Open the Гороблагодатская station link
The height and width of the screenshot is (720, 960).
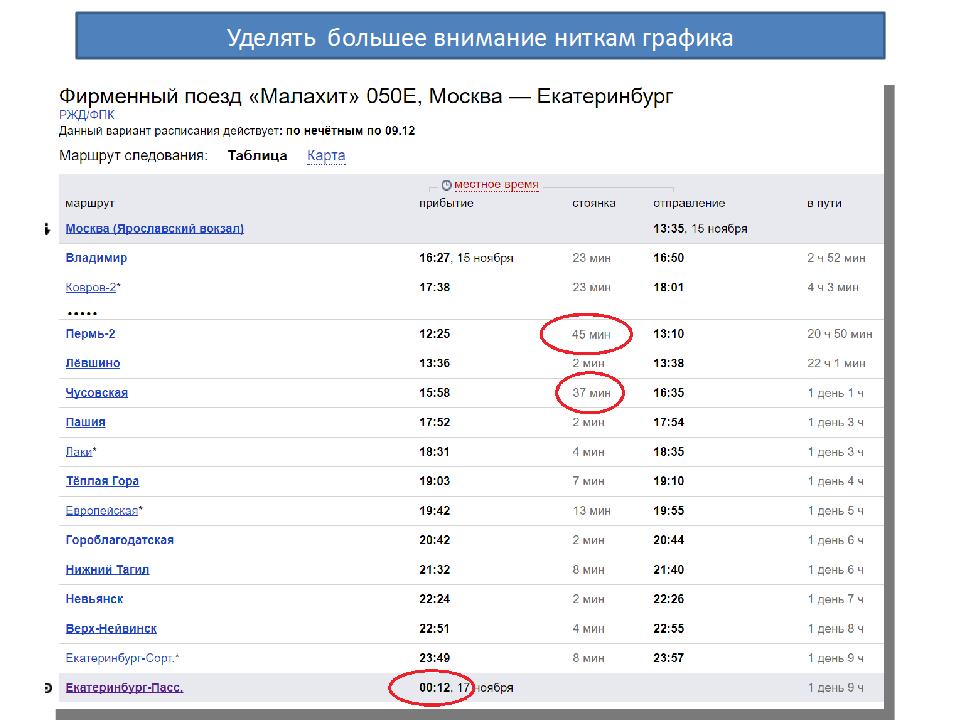119,540
